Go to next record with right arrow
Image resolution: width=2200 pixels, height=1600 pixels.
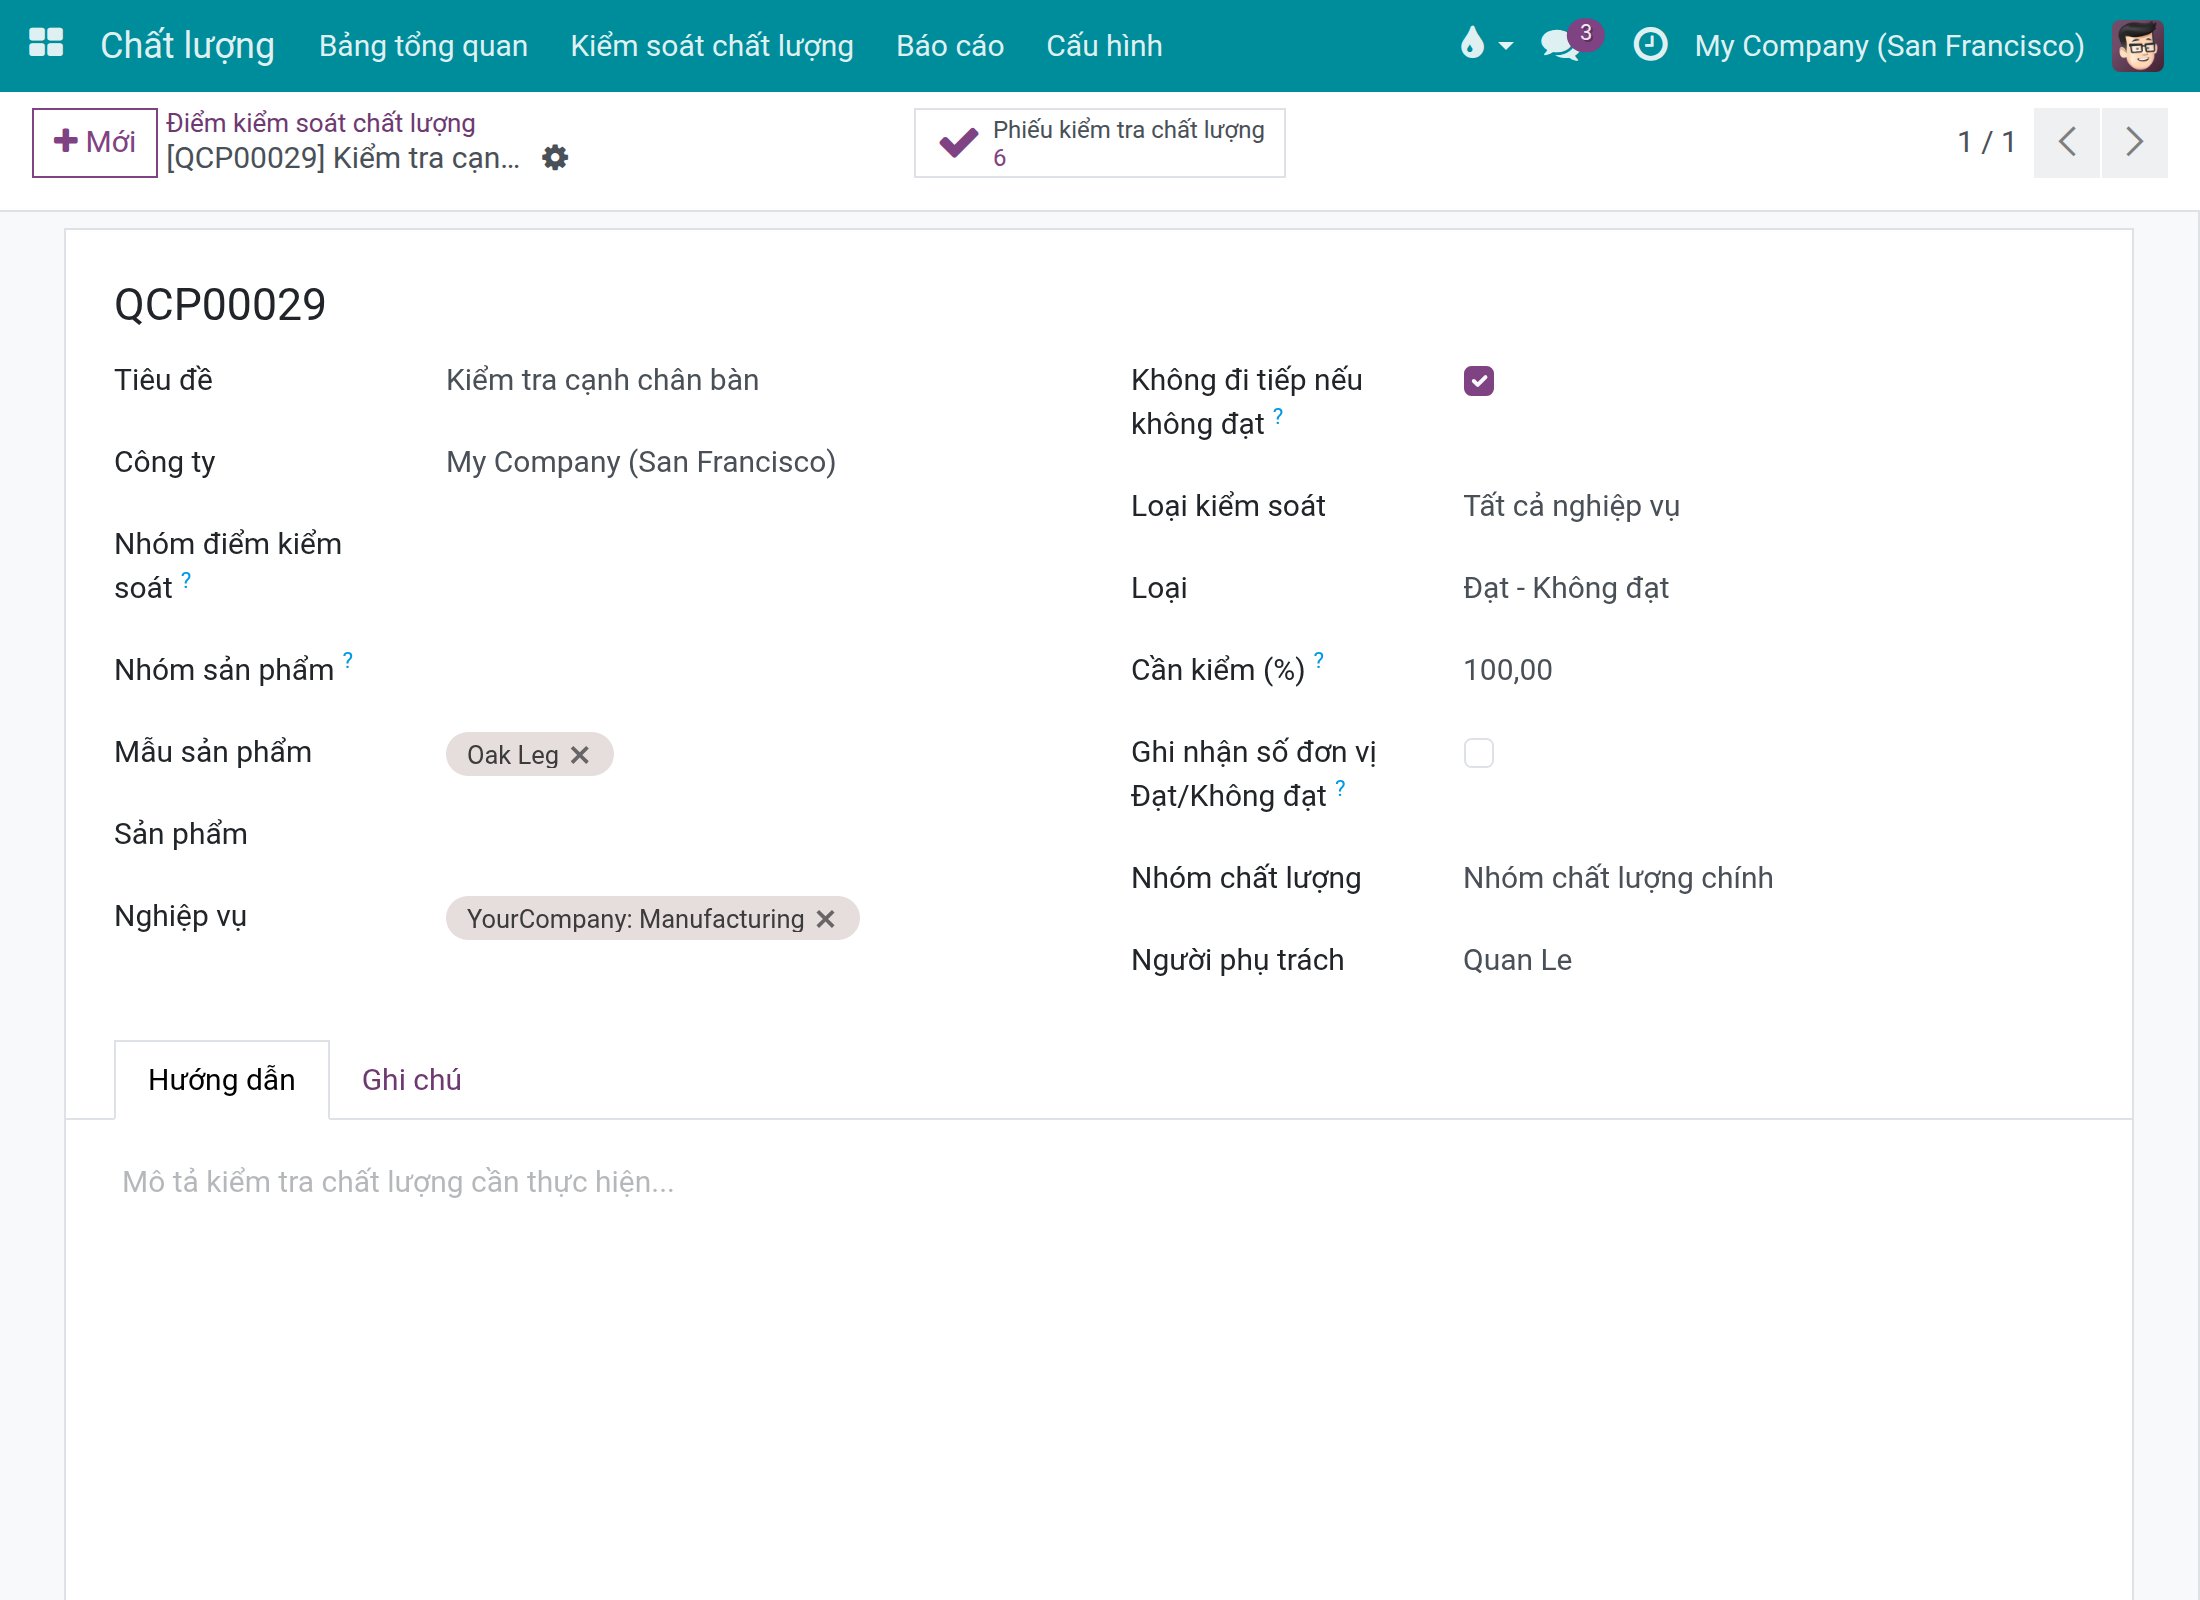2135,142
